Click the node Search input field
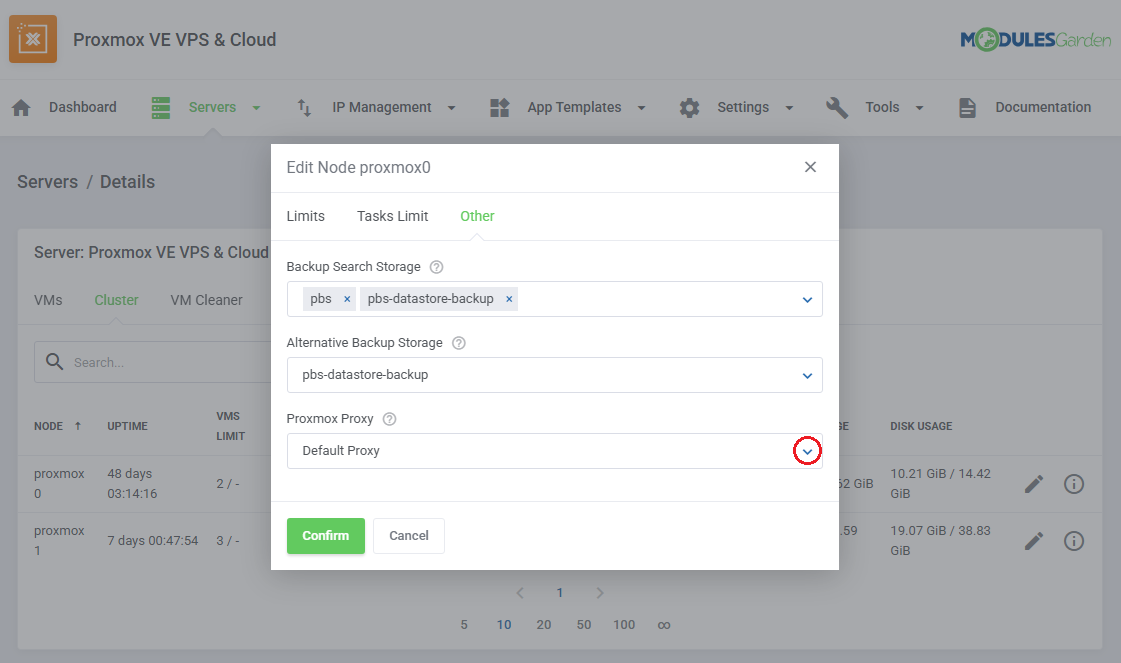The width and height of the screenshot is (1121, 663). (160, 362)
